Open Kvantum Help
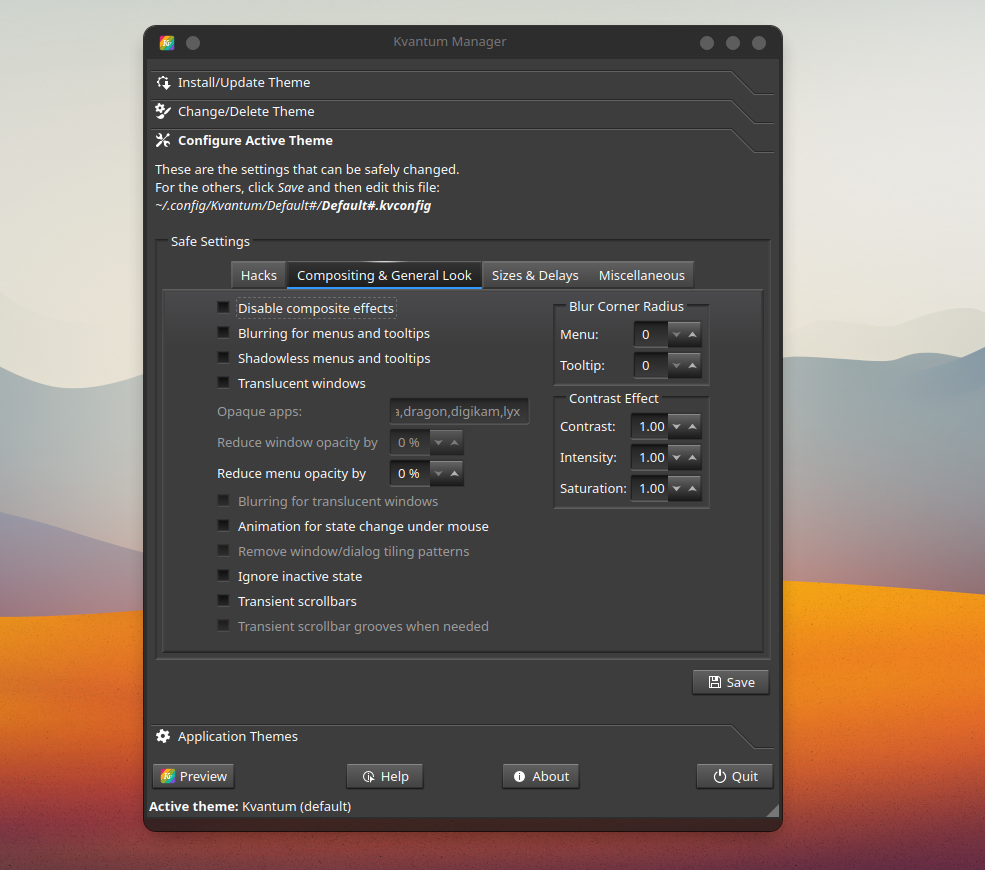Viewport: 985px width, 870px height. click(x=385, y=776)
